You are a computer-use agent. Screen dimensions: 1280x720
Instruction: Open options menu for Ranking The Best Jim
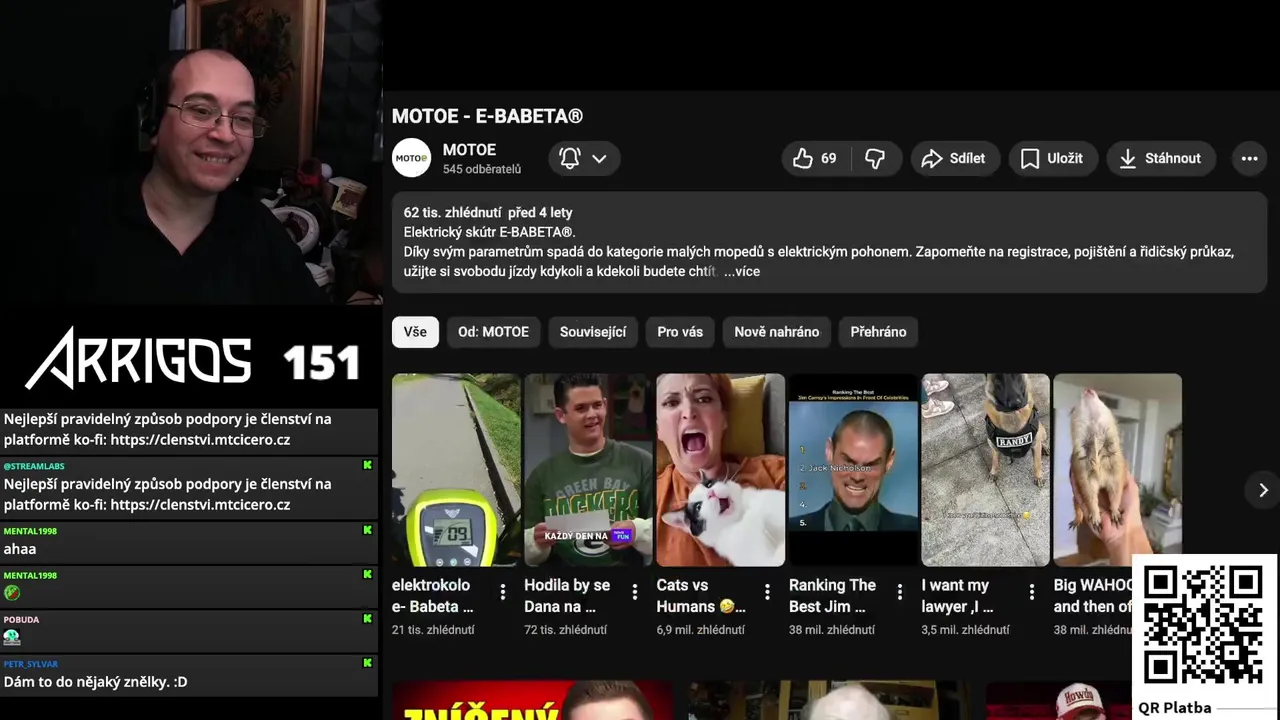[x=900, y=592]
